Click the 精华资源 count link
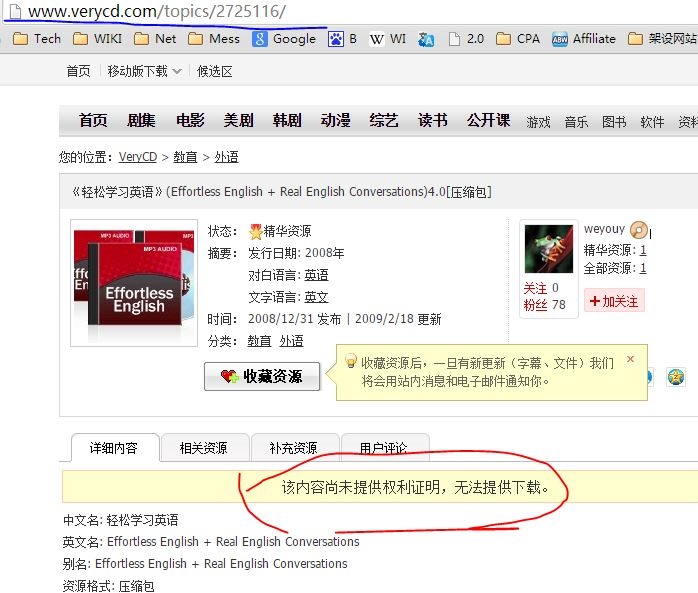Viewport: 698px width, 593px height. click(643, 250)
